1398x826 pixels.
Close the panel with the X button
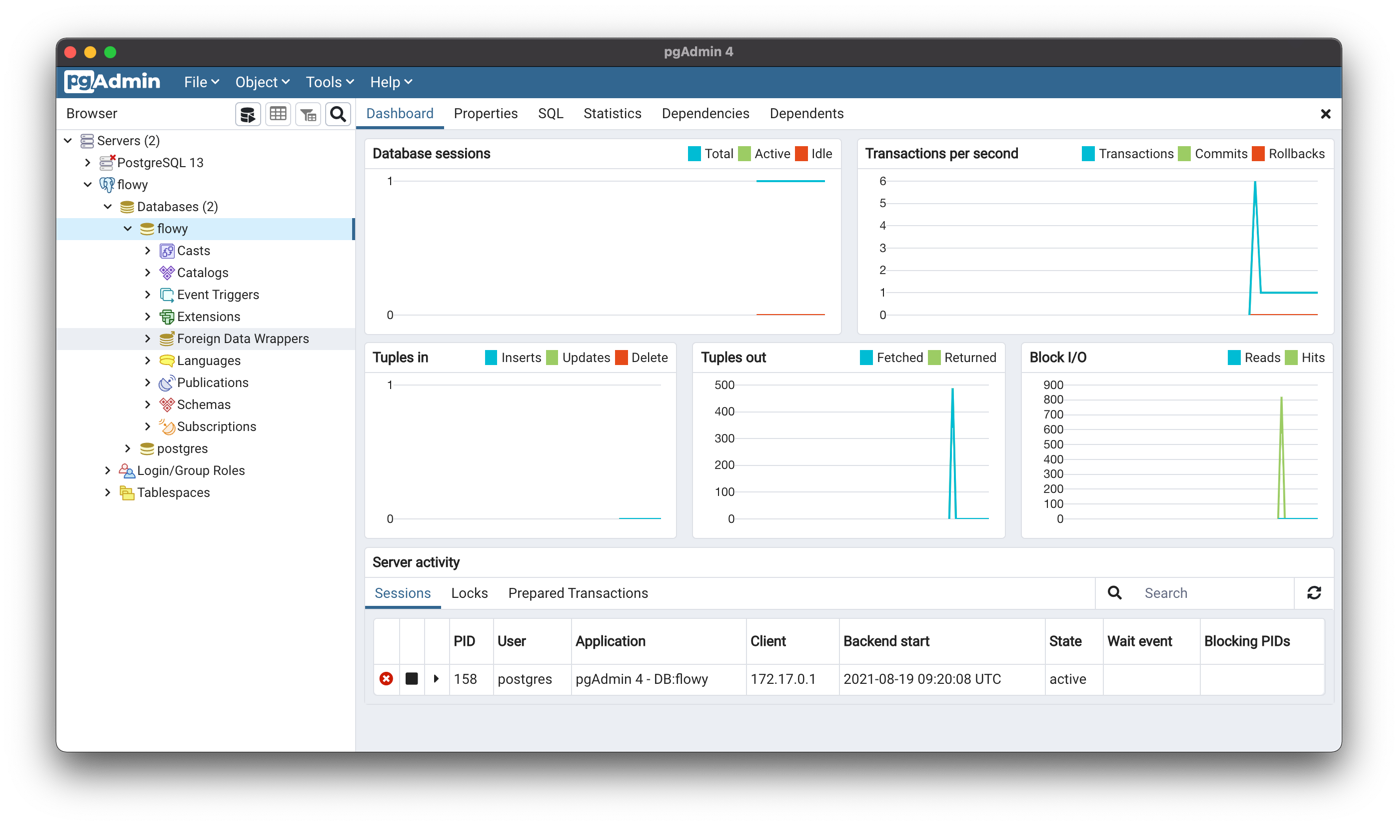1325,114
